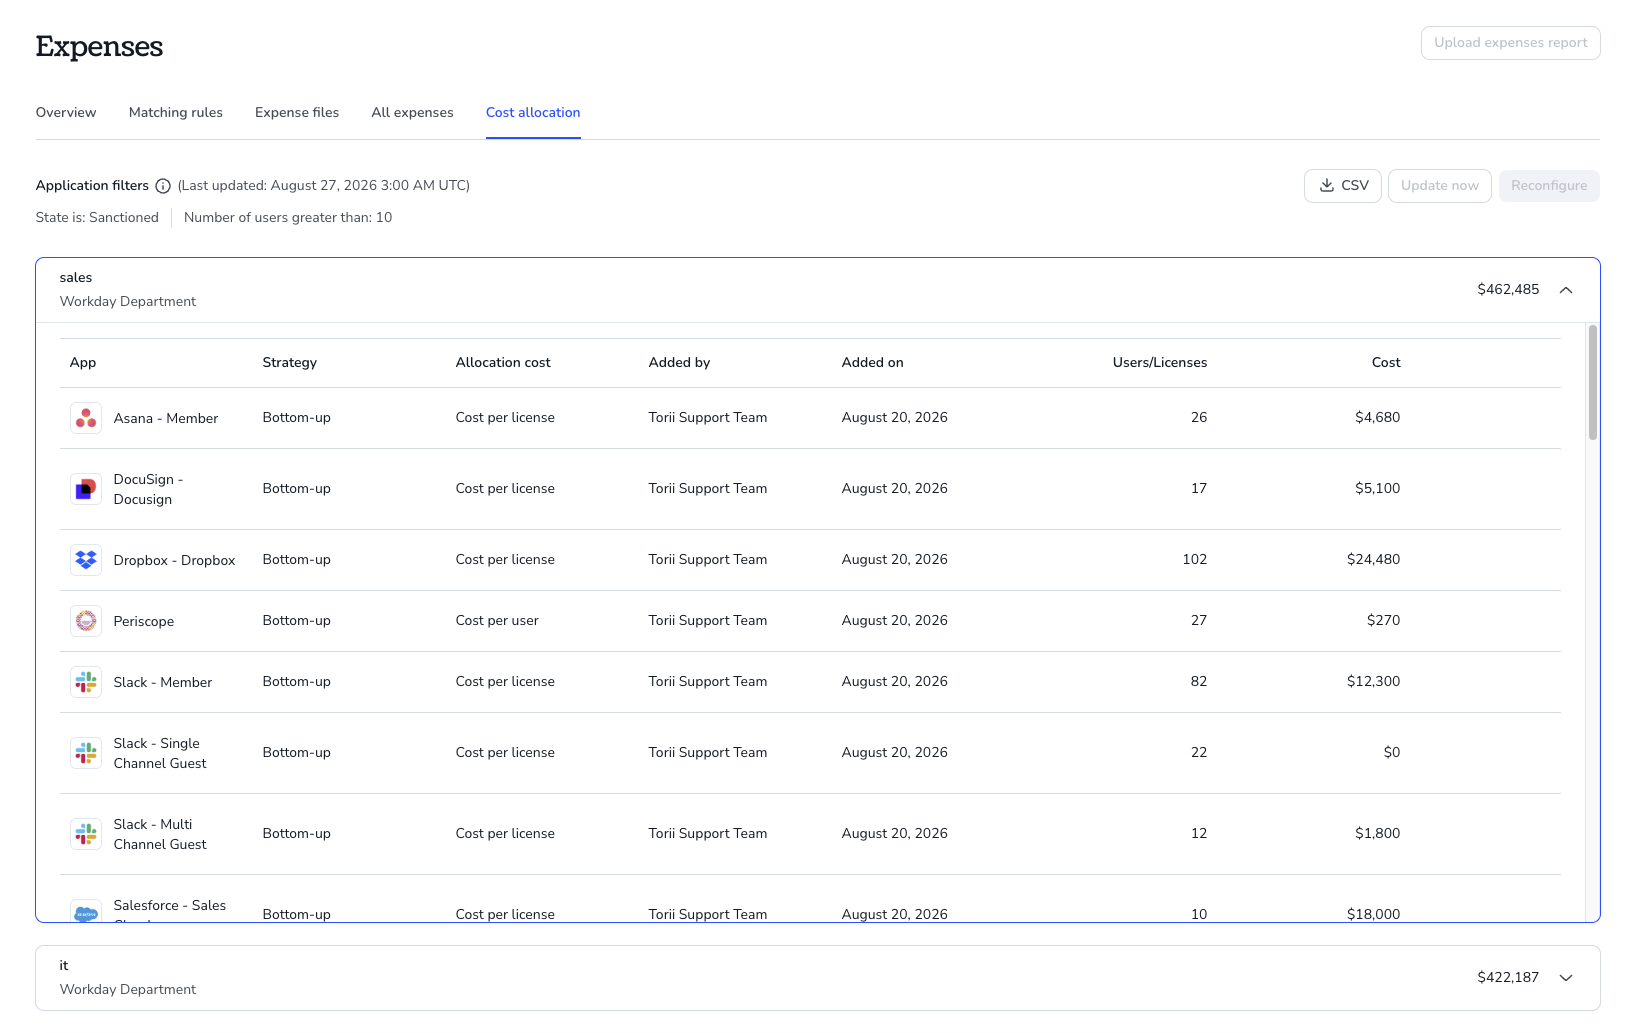1627x1033 pixels.
Task: Click the Dropbox app icon
Action: point(86,560)
